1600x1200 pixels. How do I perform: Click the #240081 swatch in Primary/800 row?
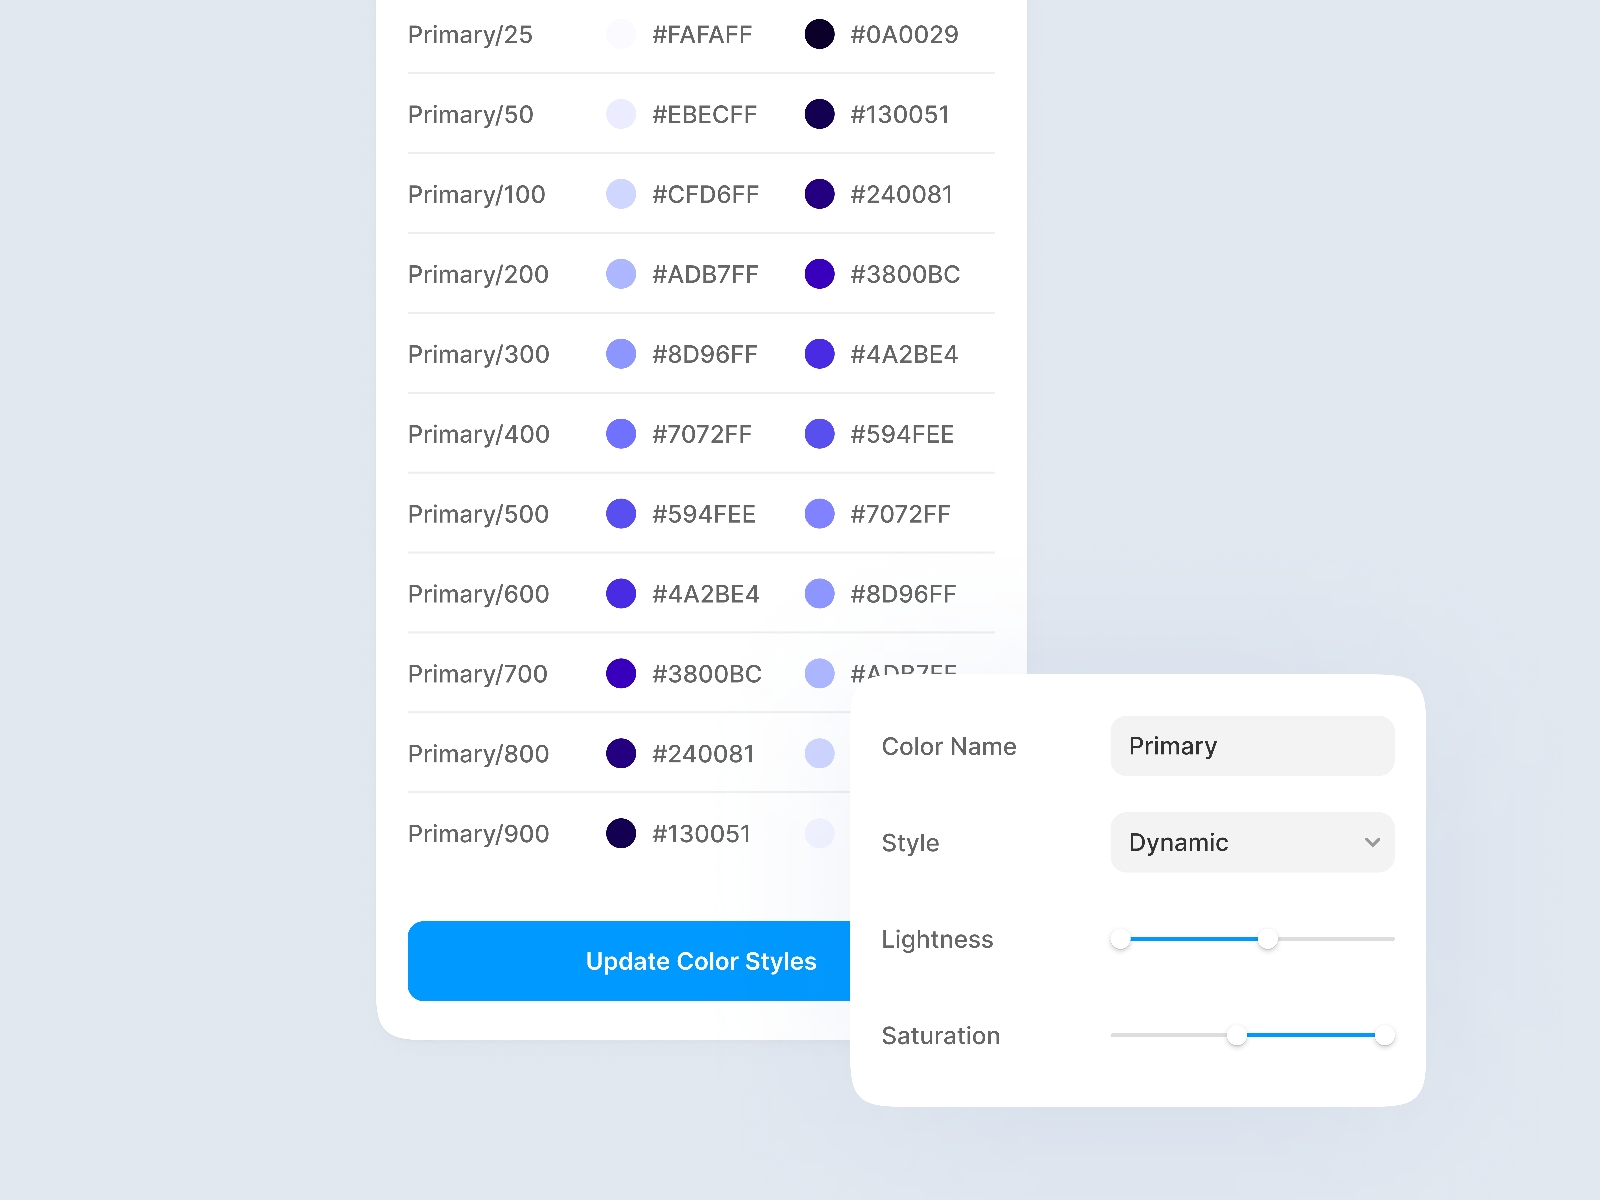point(621,753)
